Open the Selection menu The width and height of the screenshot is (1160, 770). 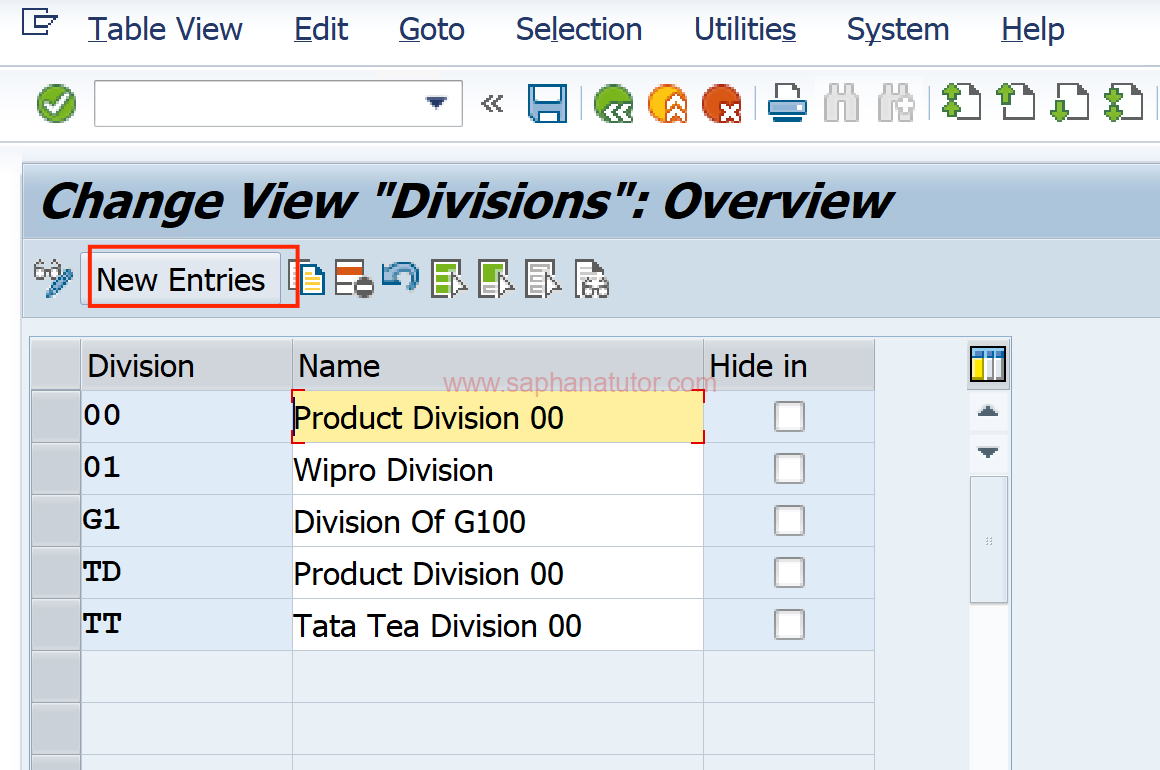pos(579,30)
